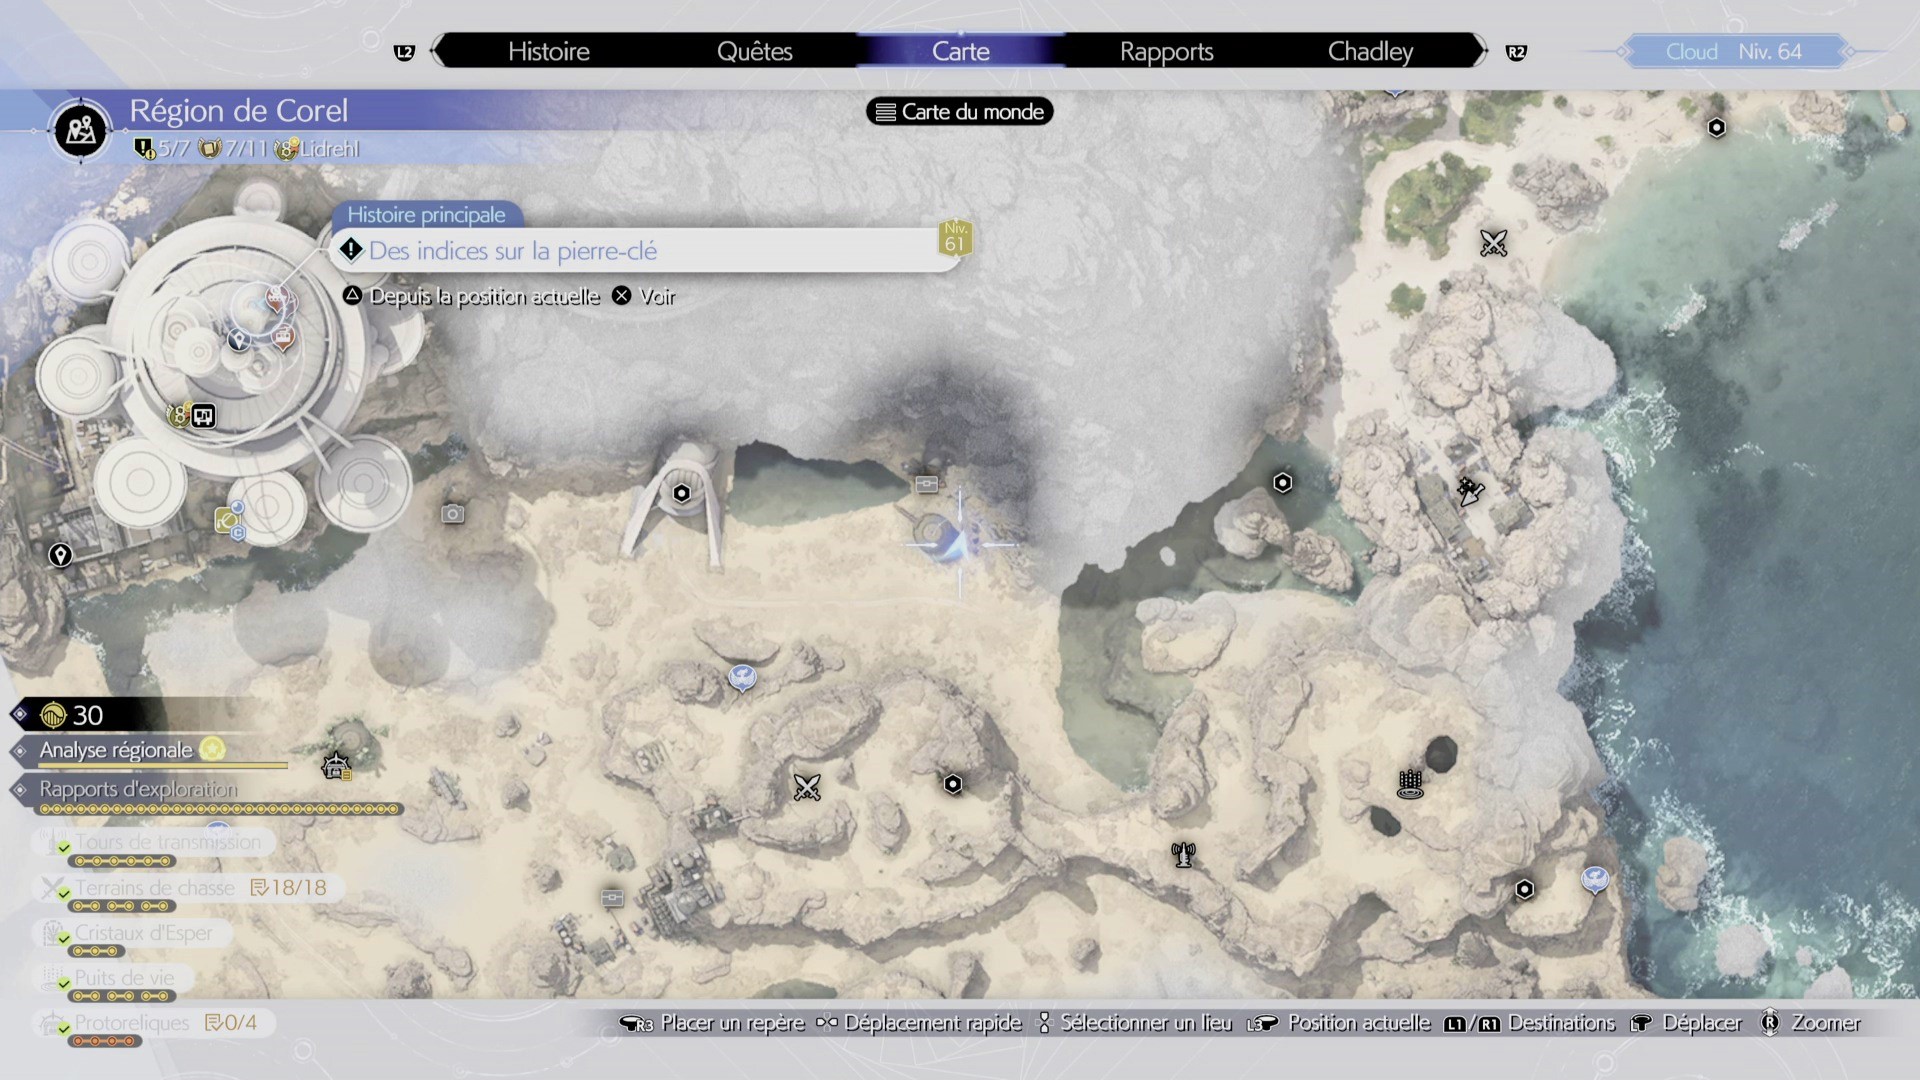
Task: Toggle the Protoreliques checkmark
Action: coord(64,1027)
